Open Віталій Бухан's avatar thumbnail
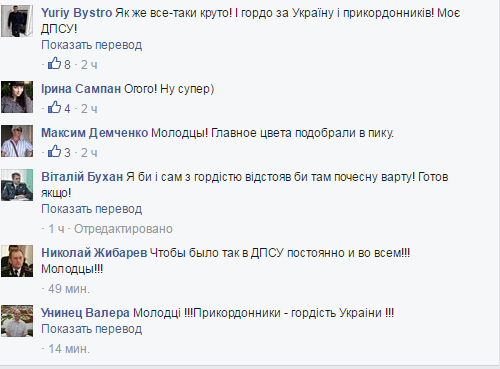This screenshot has width=500, height=369. [17, 185]
